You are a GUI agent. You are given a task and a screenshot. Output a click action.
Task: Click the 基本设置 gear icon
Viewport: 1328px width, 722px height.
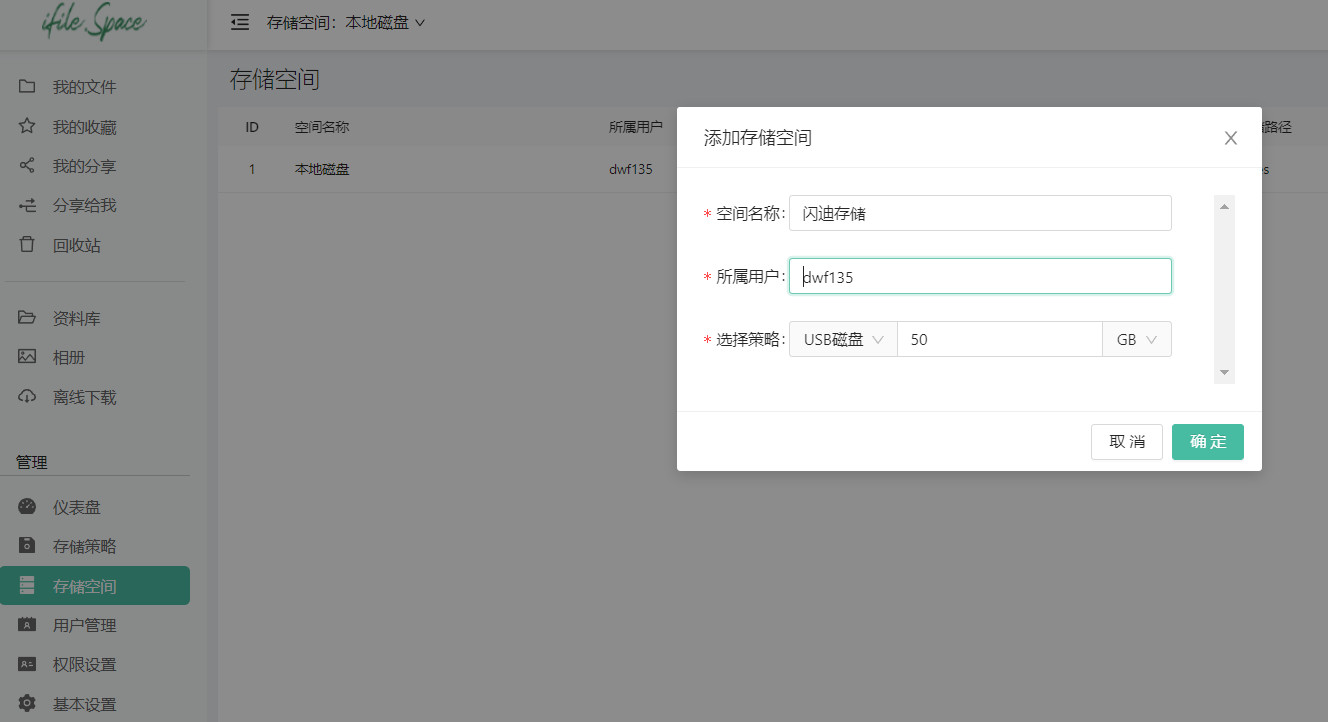[x=28, y=704]
